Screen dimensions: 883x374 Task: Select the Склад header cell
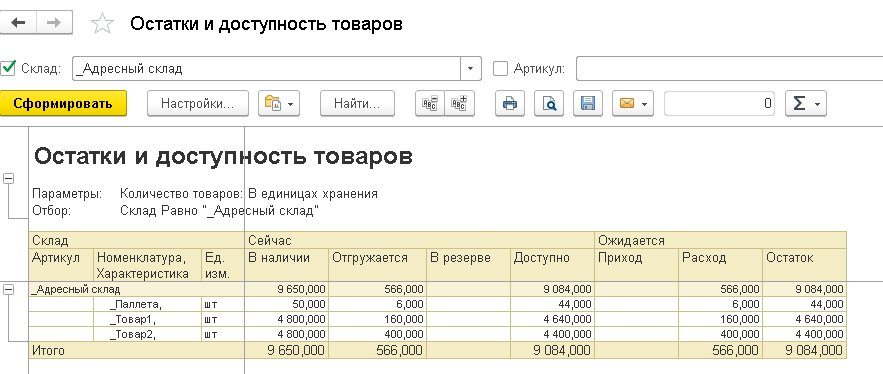(x=136, y=241)
